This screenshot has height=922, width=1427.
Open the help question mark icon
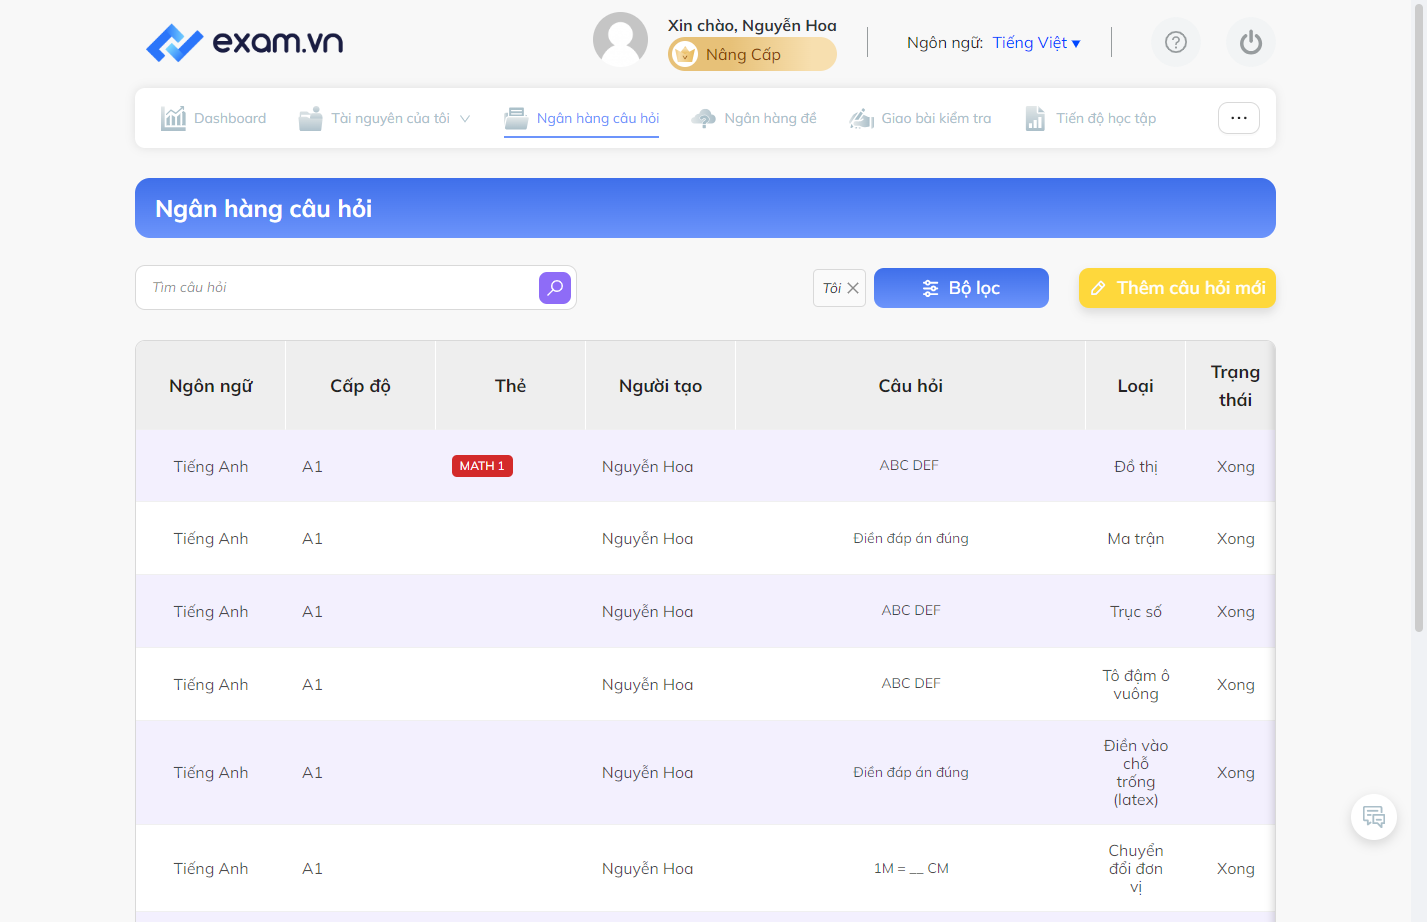click(1176, 42)
